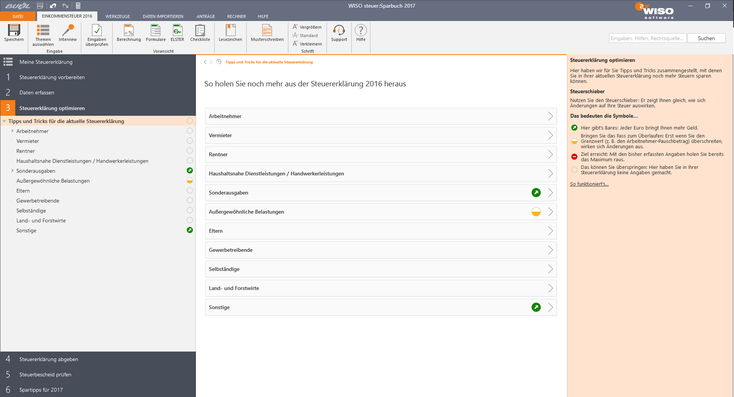
Task: Open the Rentner row chevron
Action: tap(550, 154)
